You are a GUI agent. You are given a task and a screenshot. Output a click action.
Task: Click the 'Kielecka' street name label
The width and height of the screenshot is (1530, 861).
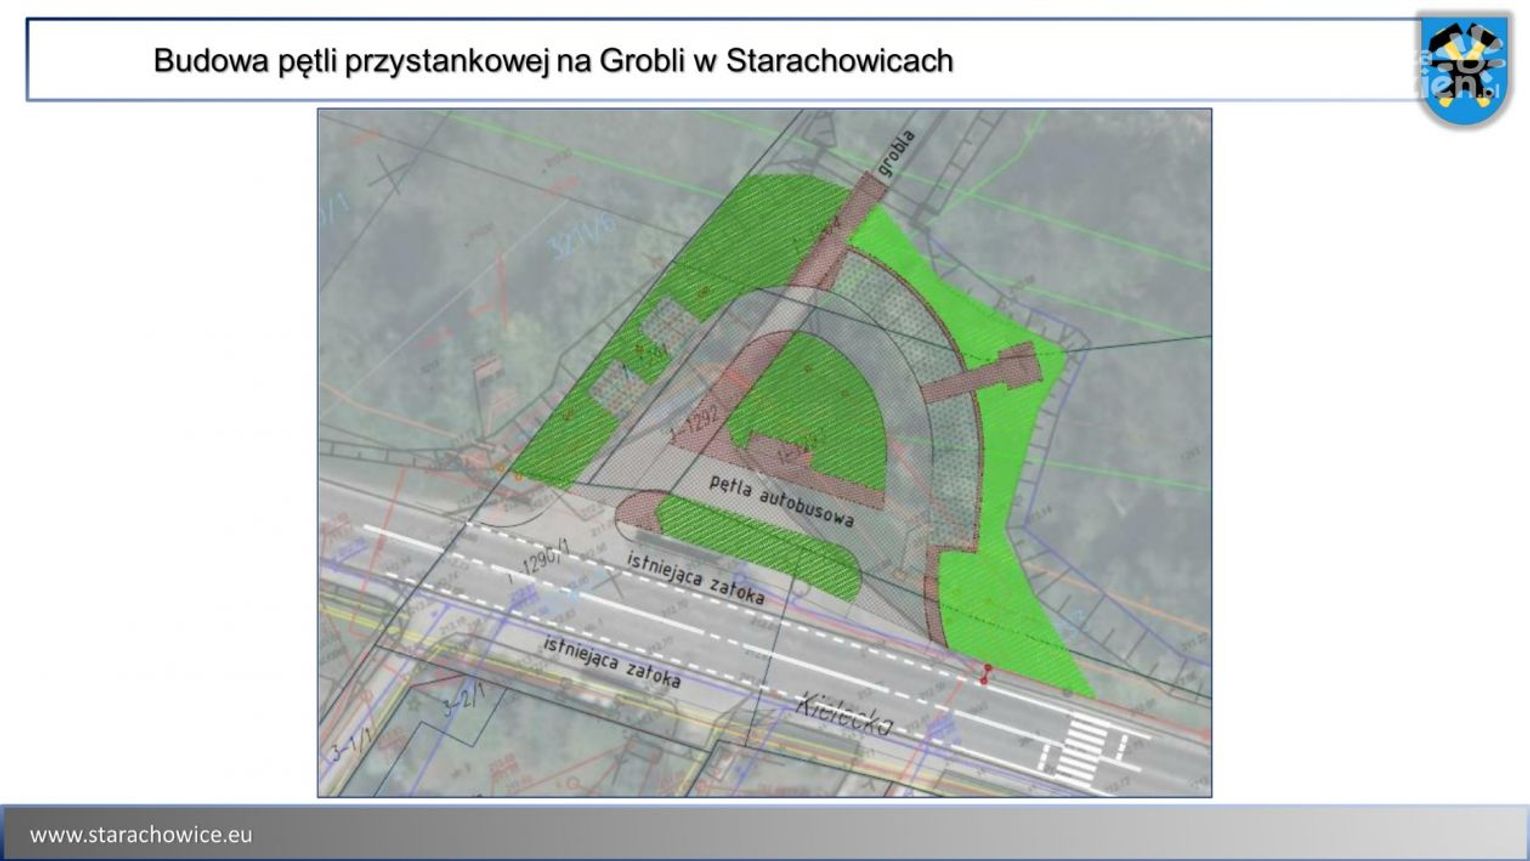843,714
